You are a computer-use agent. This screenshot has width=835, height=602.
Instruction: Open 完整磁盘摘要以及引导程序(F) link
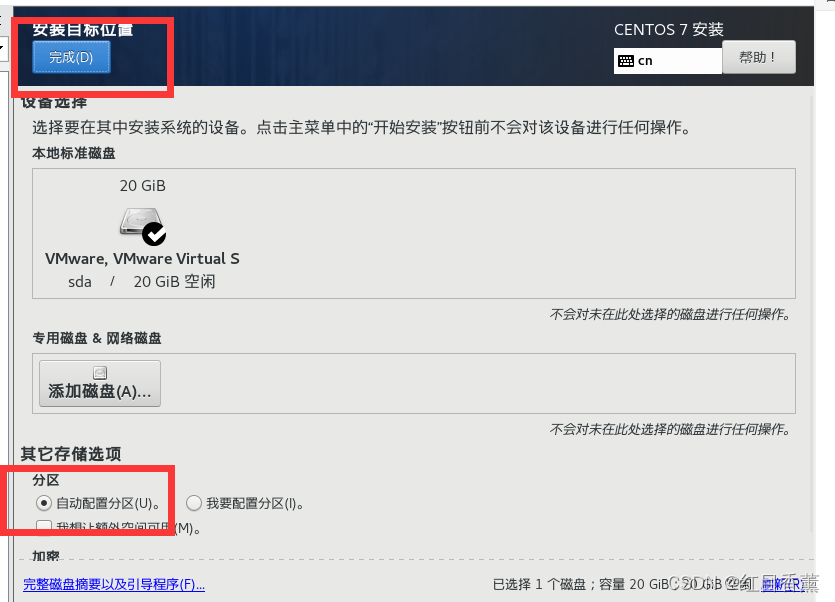click(114, 584)
